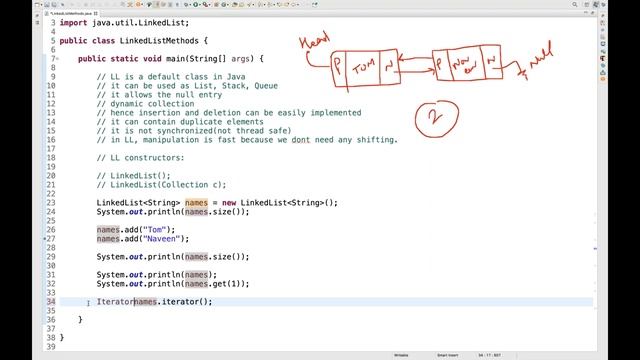640x360 pixels.
Task: Click the import java.util.LinkedList line
Action: coord(124,23)
